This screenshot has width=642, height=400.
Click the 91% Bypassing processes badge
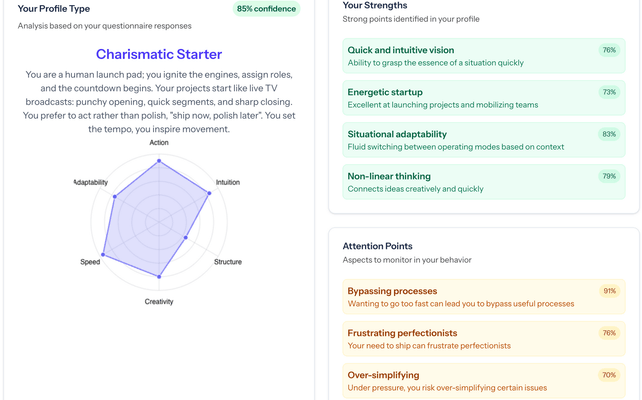(x=608, y=291)
